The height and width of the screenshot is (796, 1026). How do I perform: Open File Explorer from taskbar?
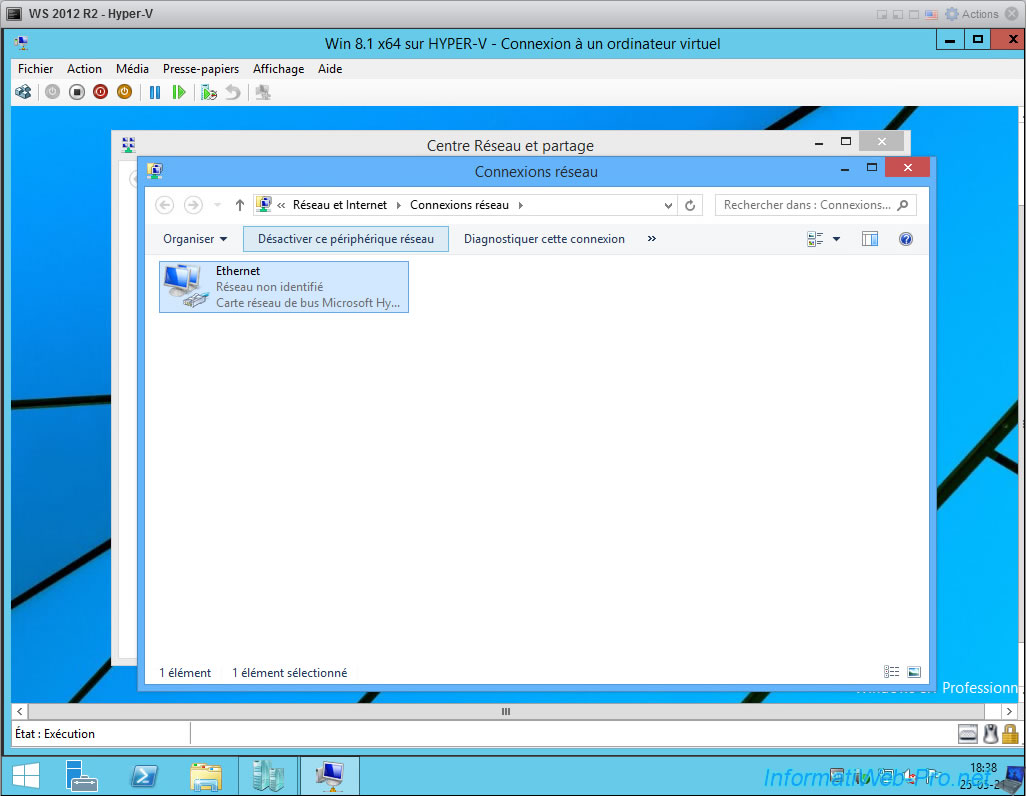click(205, 776)
